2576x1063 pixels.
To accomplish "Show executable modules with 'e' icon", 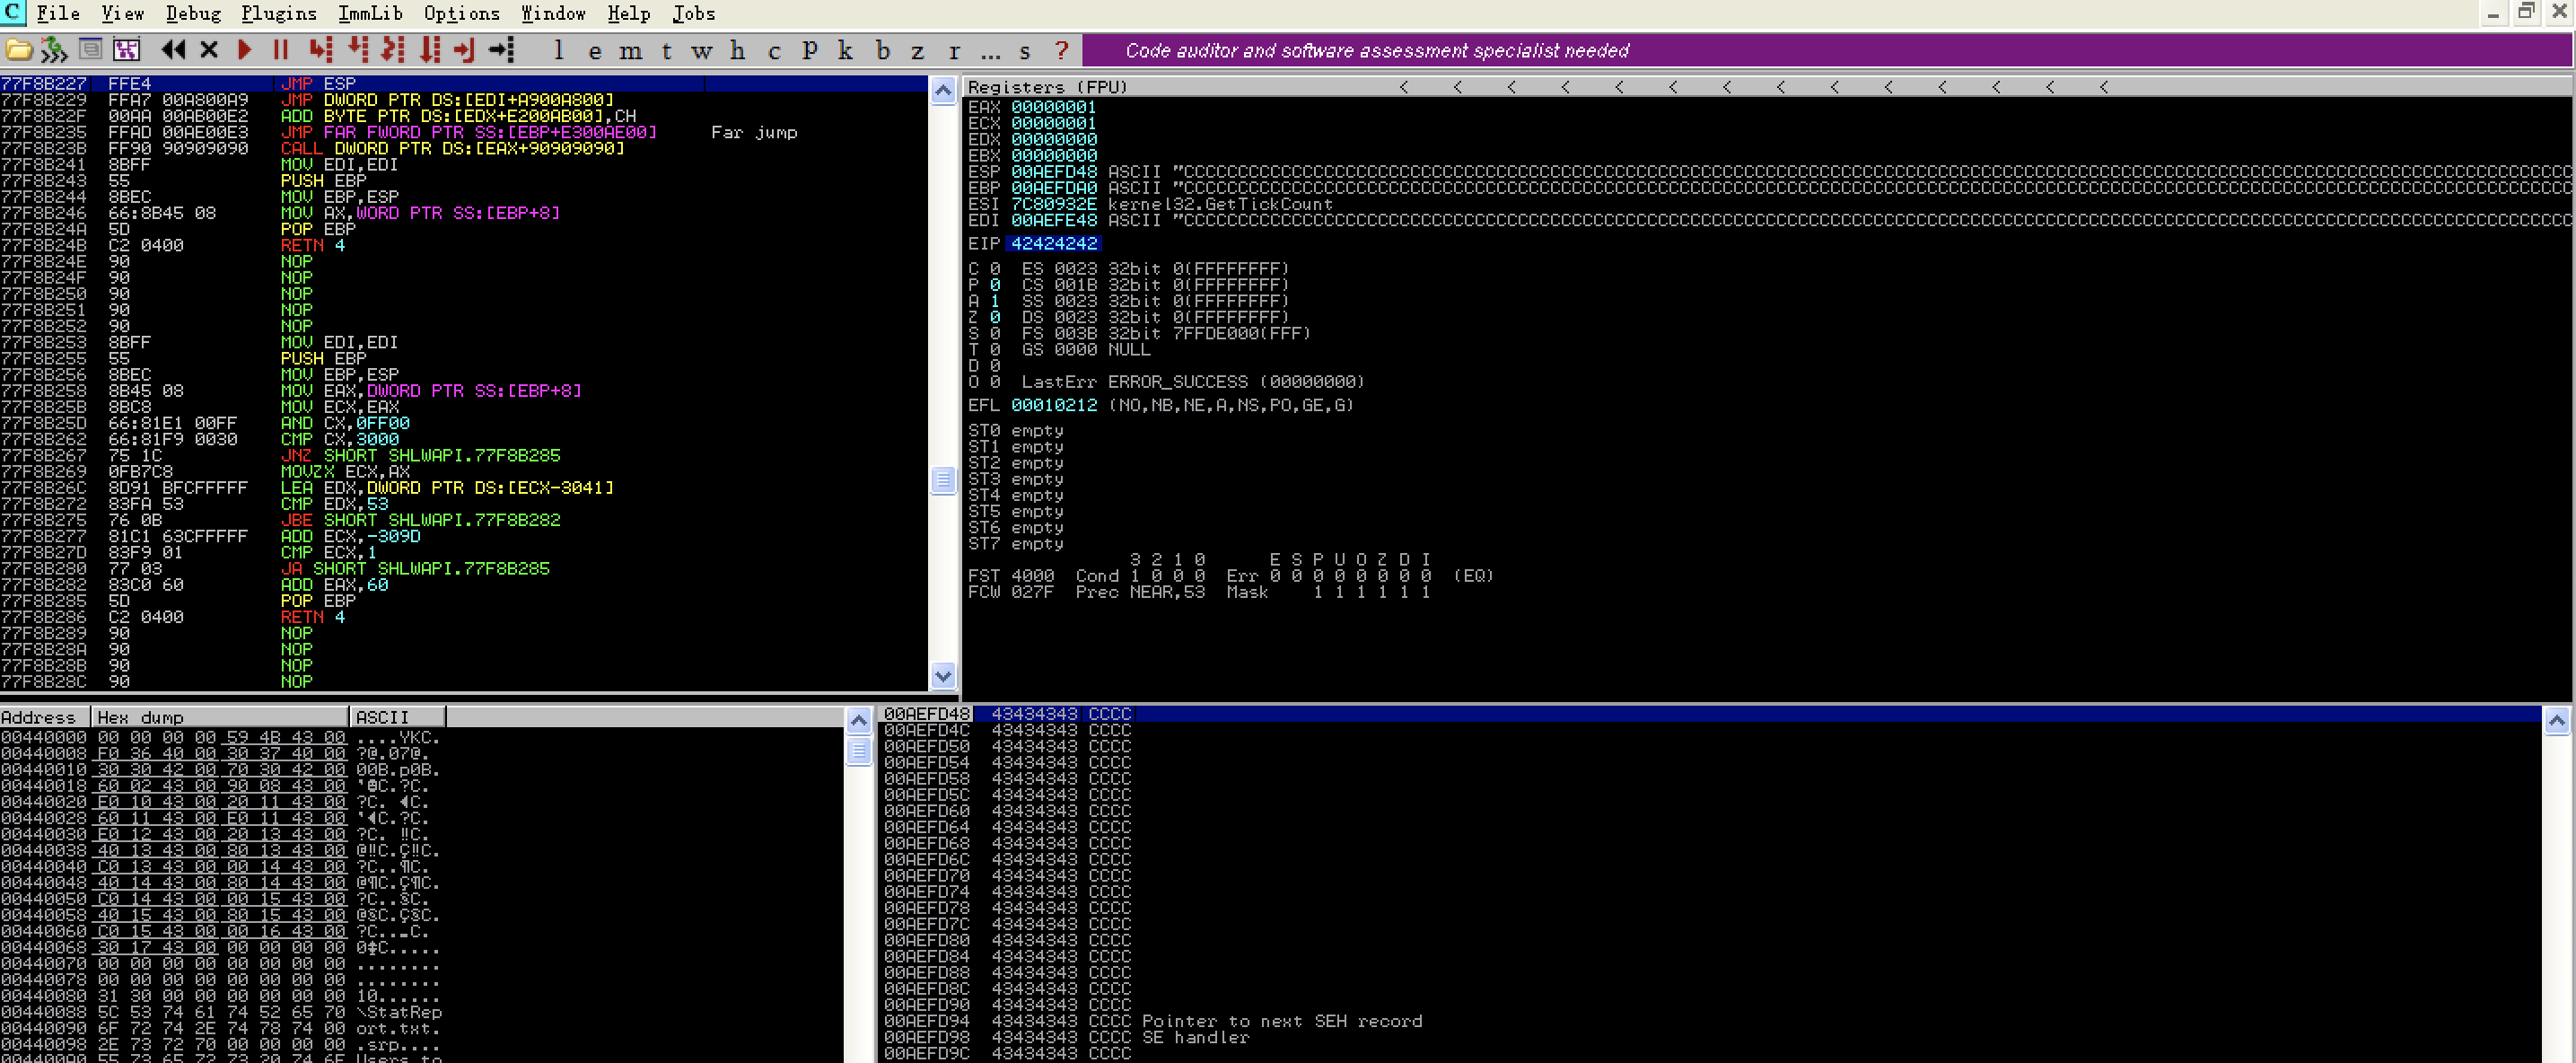I will tap(595, 50).
